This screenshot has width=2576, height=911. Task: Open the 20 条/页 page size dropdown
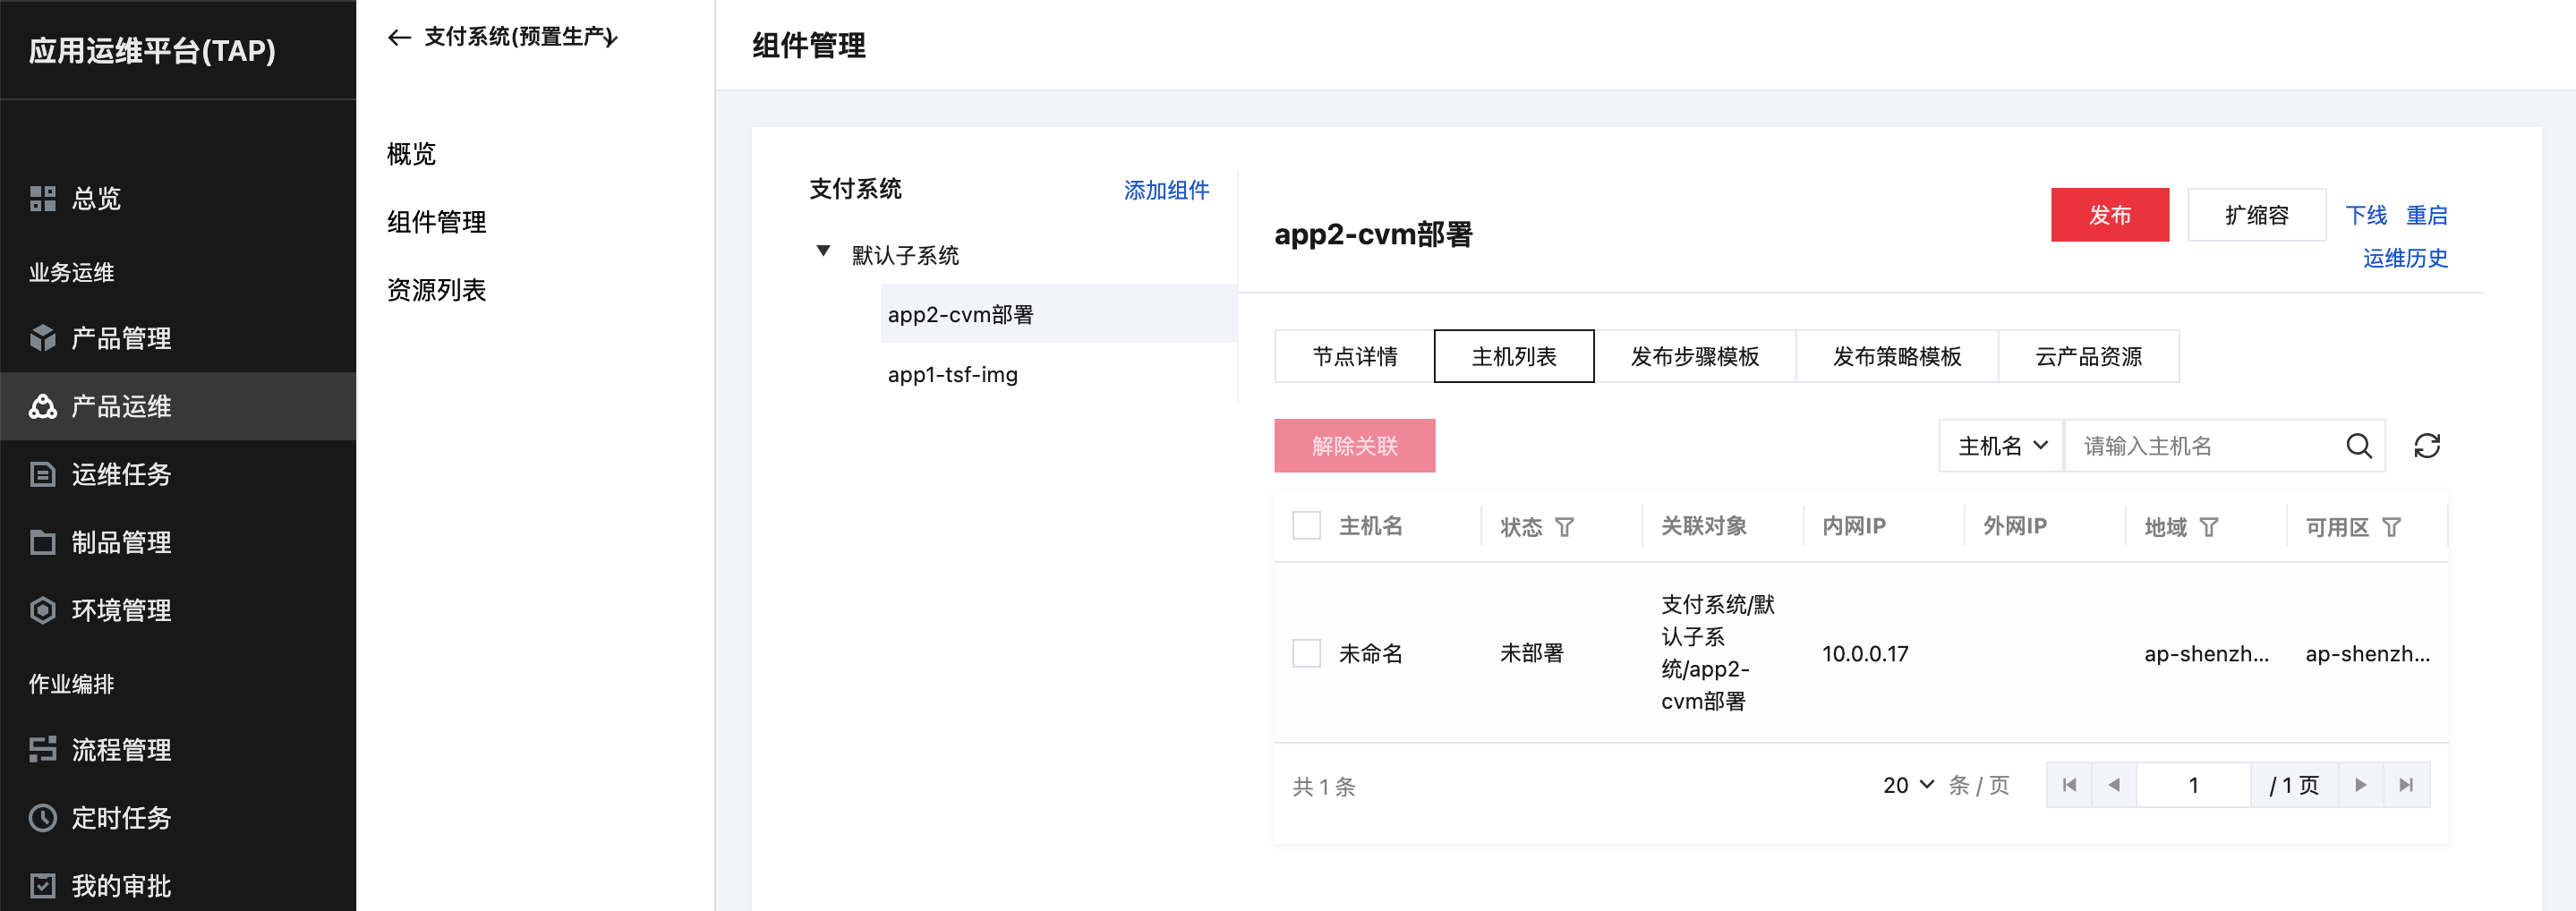pyautogui.click(x=1907, y=785)
